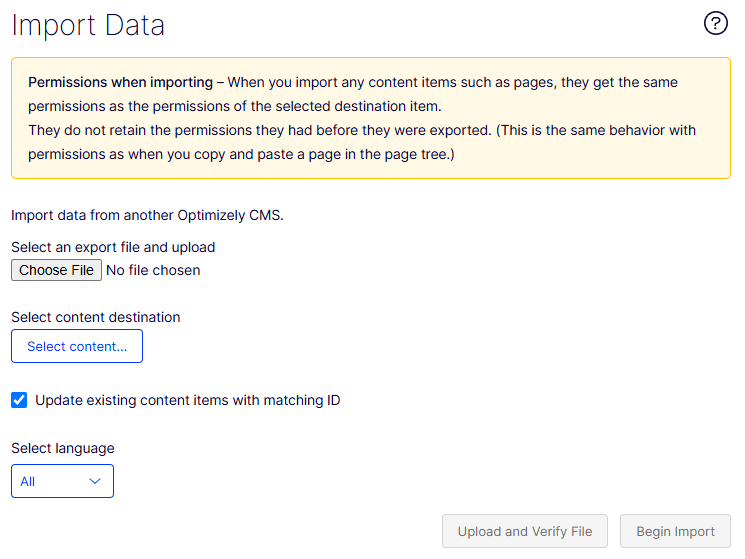Open the Select content... destination picker
Screen dimensions: 745x559
coord(77,346)
